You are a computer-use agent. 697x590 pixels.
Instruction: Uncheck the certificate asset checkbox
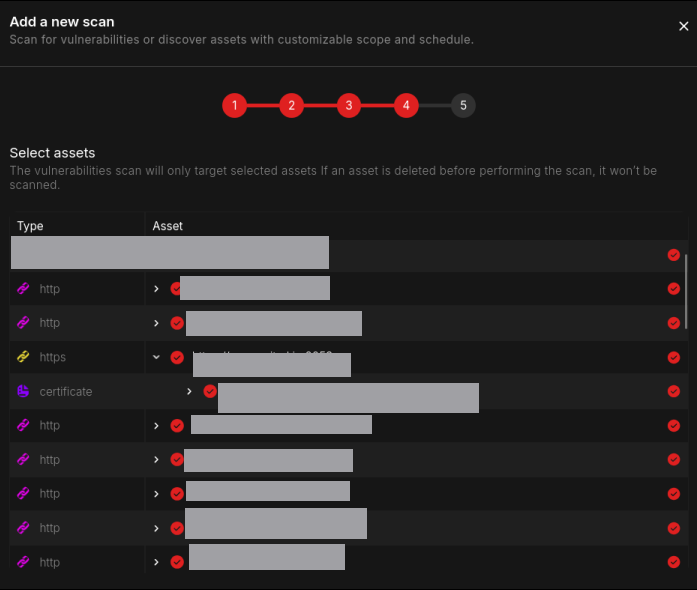210,391
